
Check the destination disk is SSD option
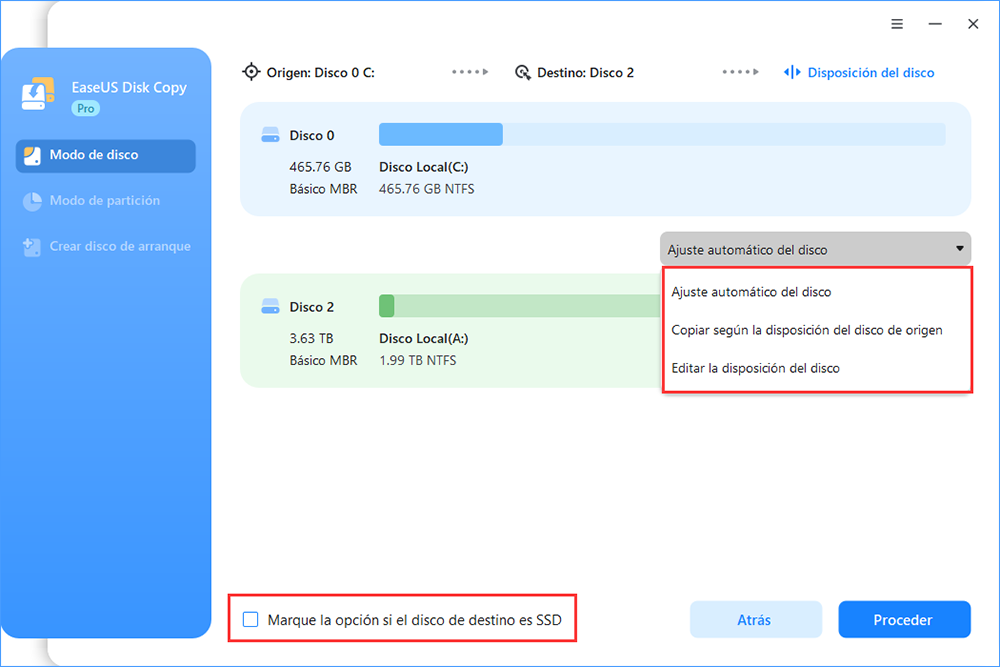click(x=251, y=619)
